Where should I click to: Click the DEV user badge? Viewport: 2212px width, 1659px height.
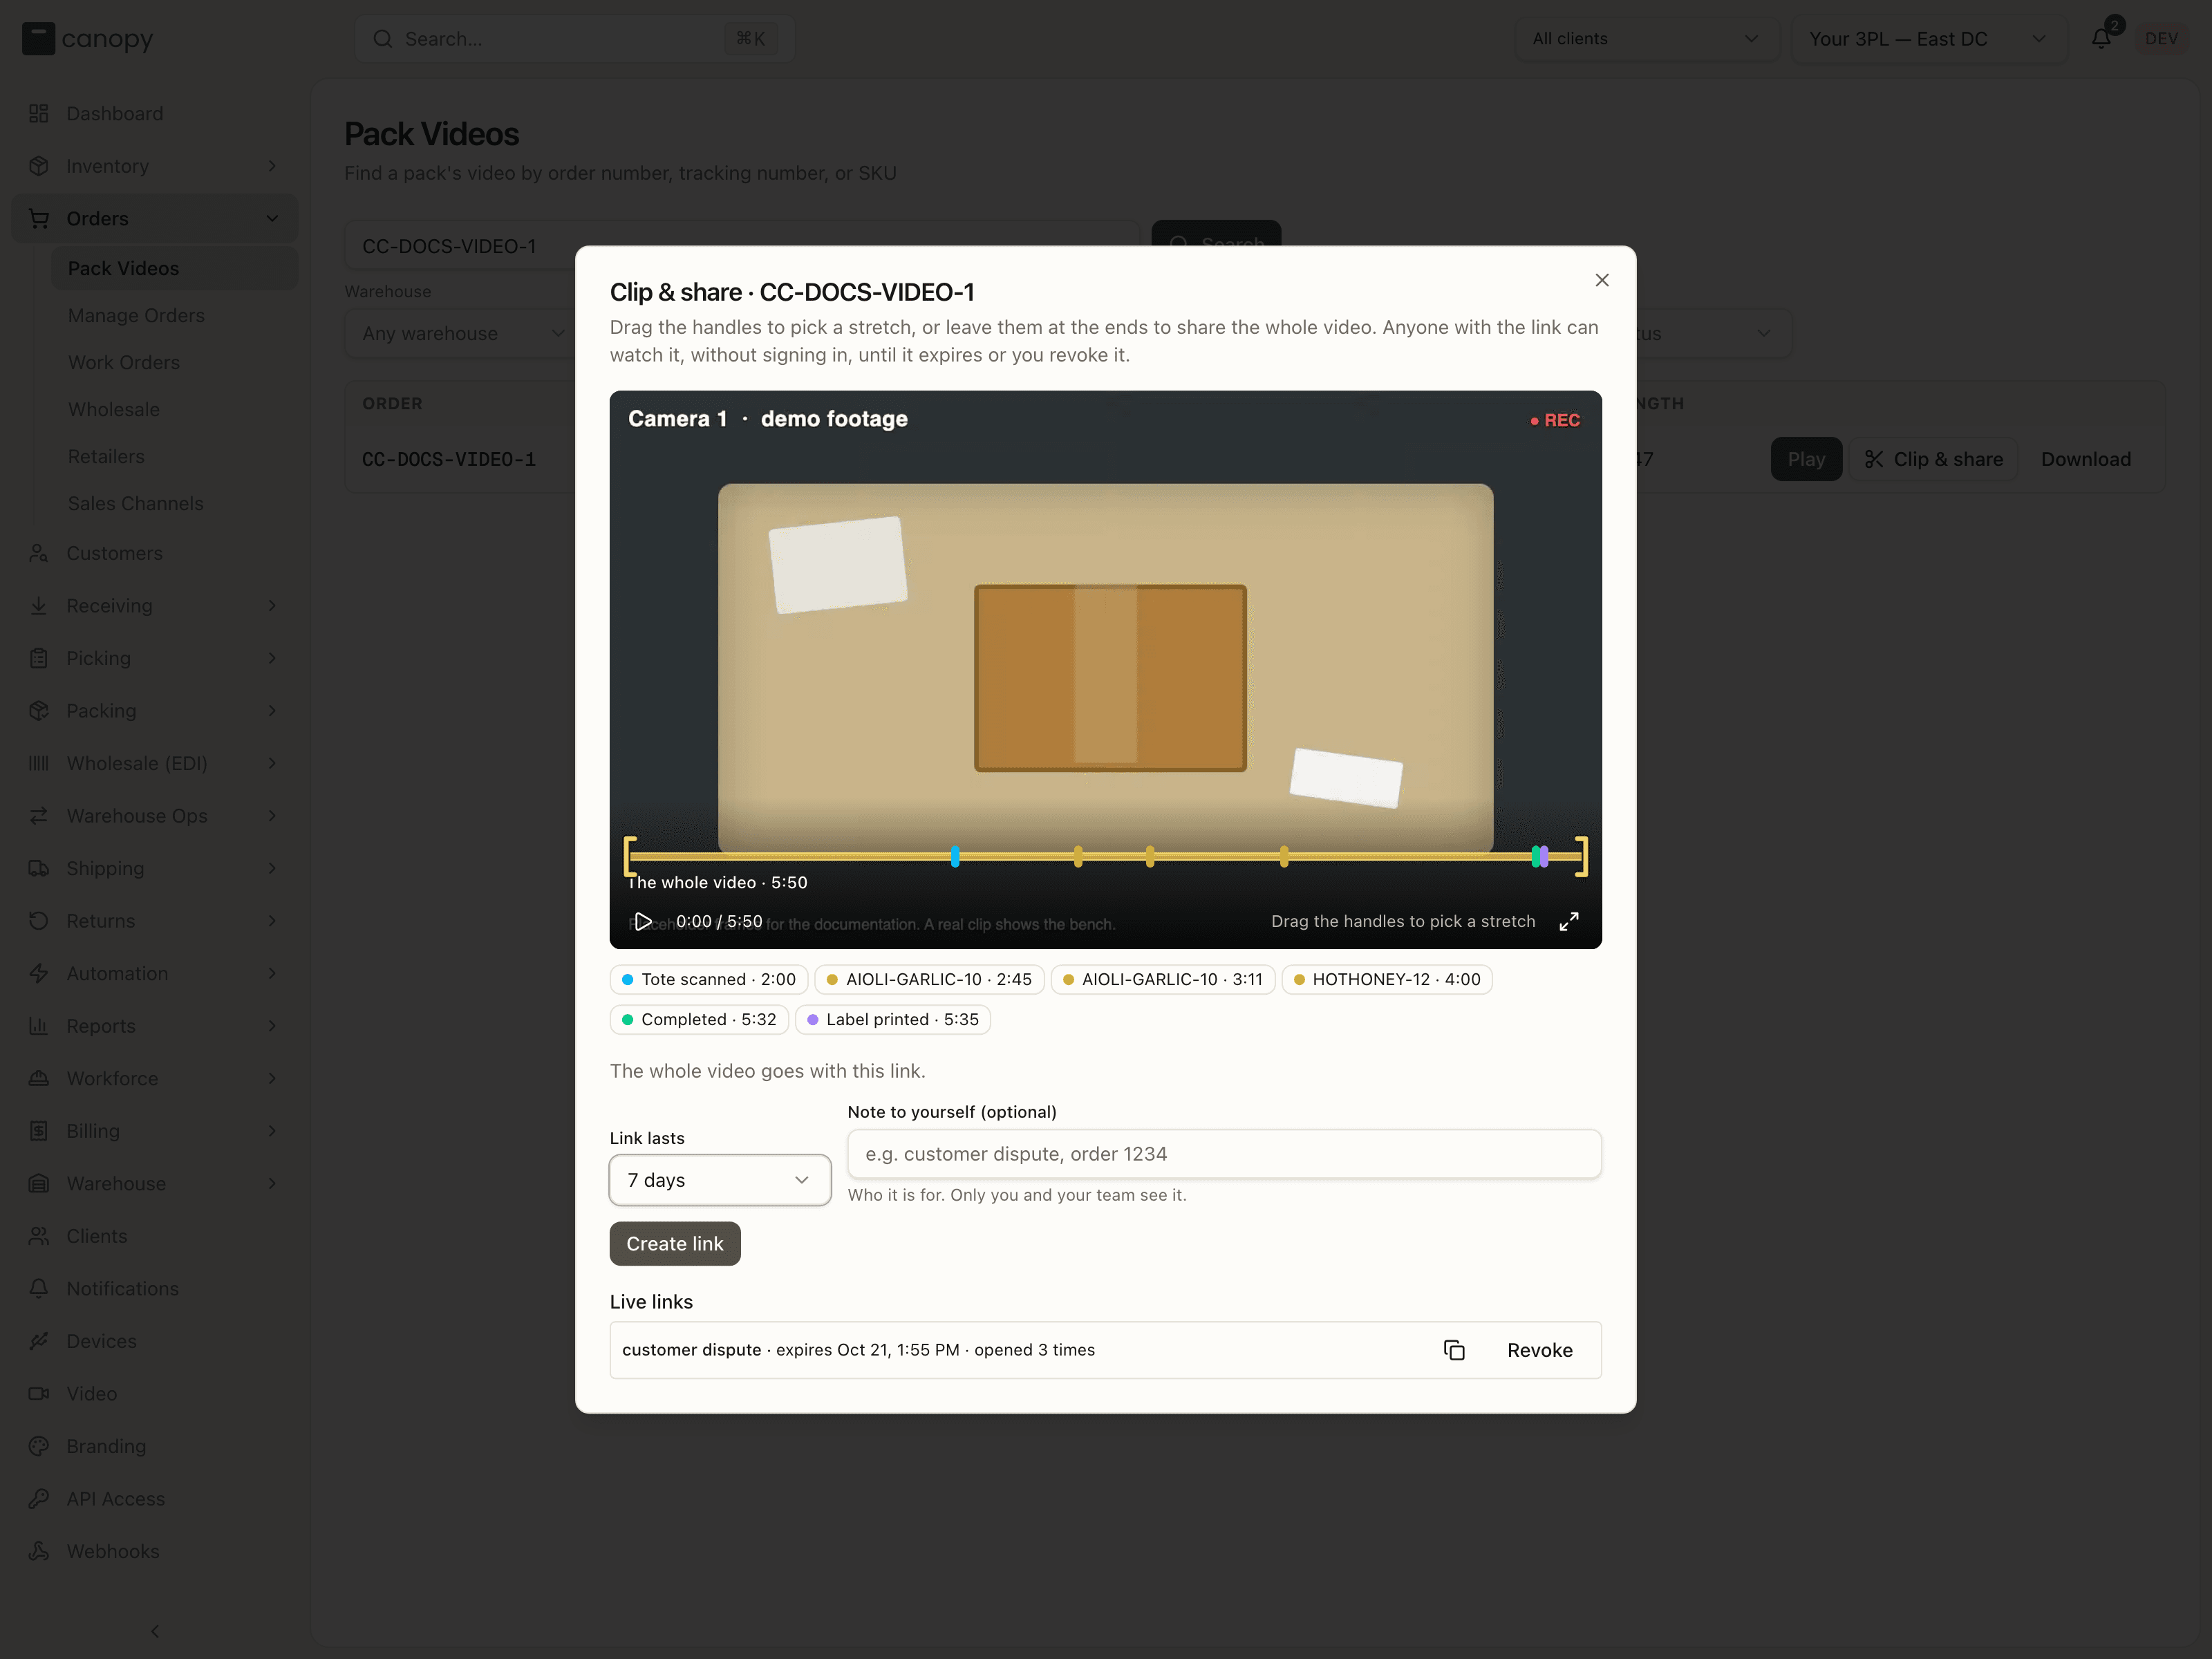[2162, 39]
